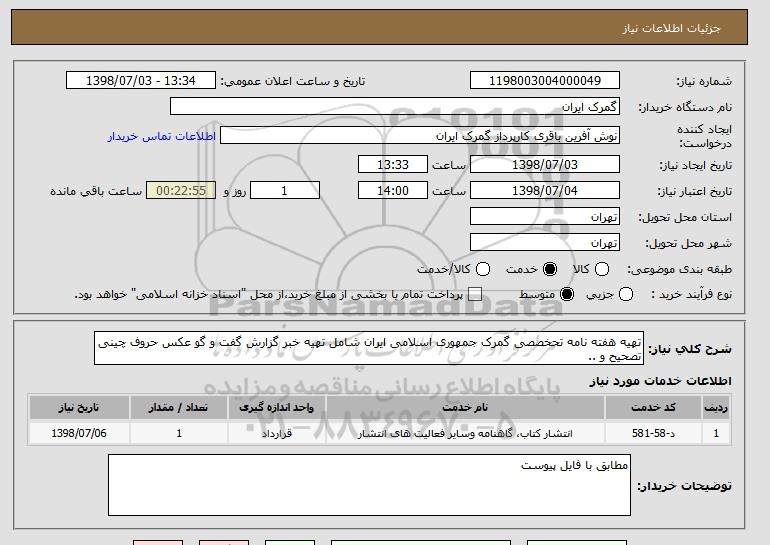Click the need date cell 1398/07/06
This screenshot has height=545, width=770.
79,433
